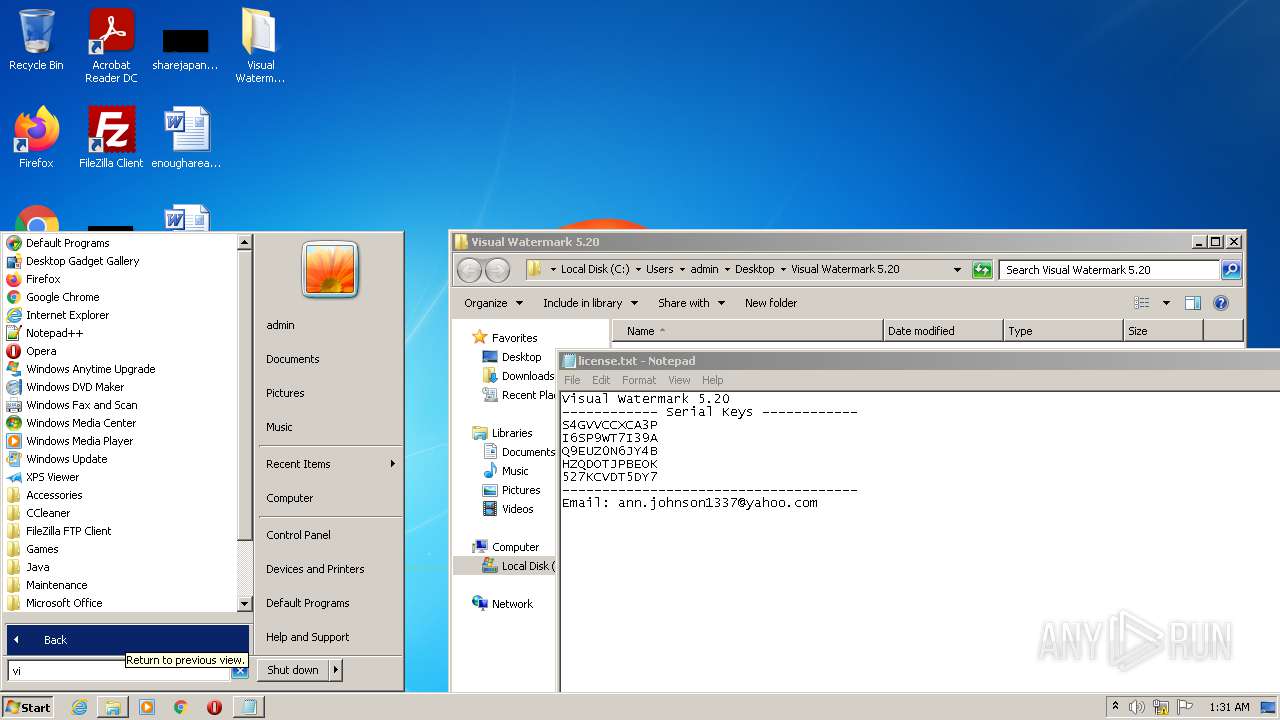
Task: Open Notepad Edit menu
Action: tap(601, 380)
